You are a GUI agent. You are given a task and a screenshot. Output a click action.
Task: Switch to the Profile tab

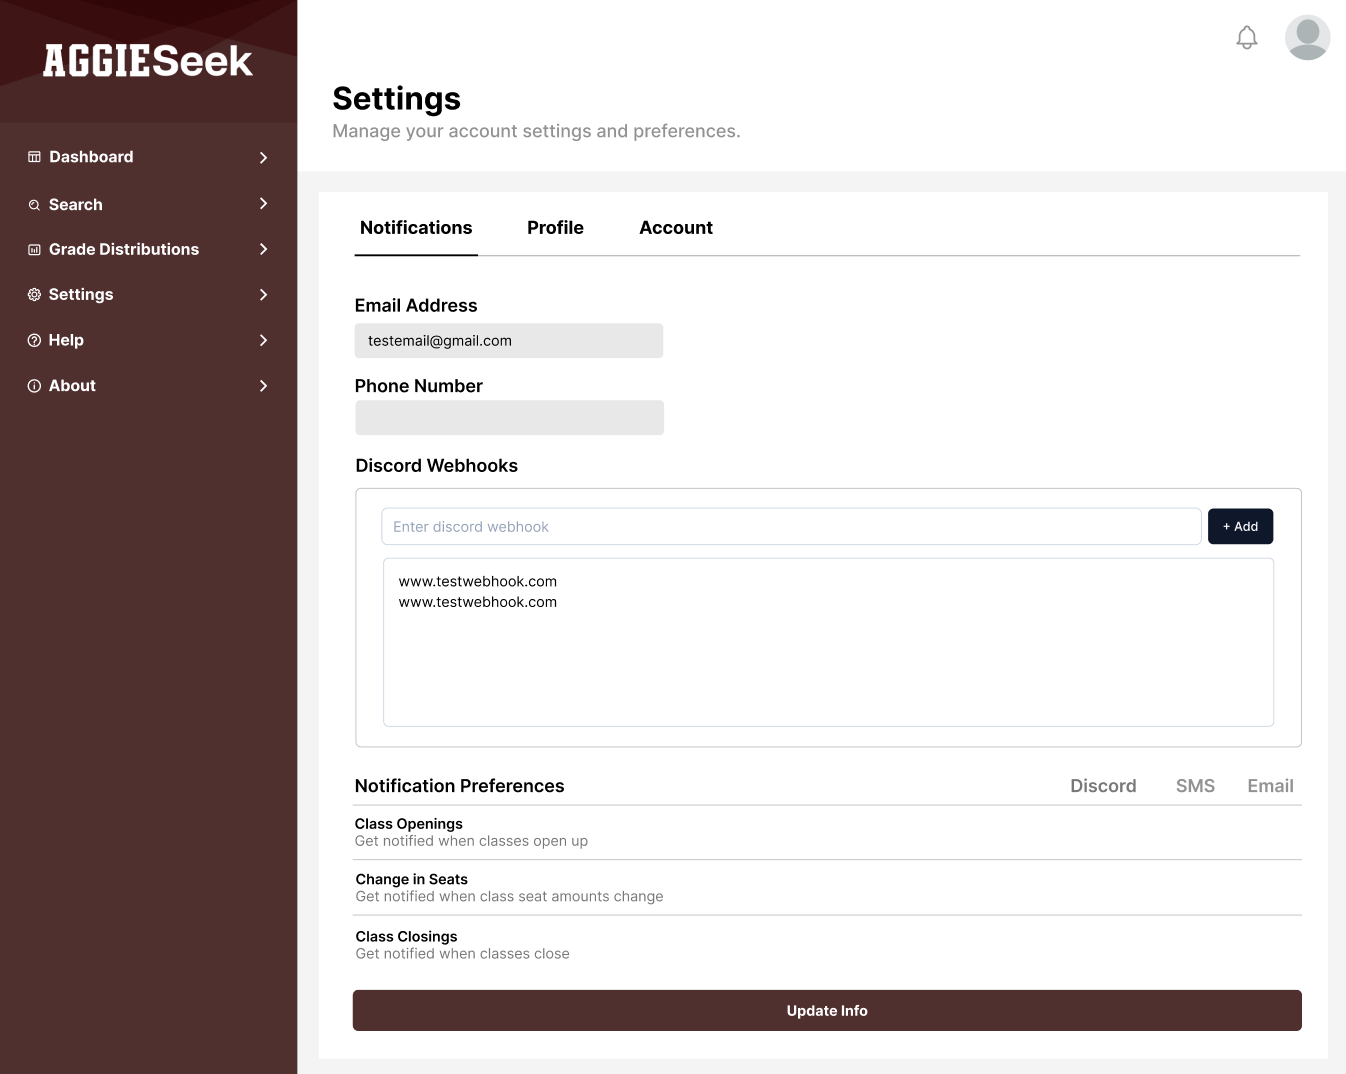point(555,227)
